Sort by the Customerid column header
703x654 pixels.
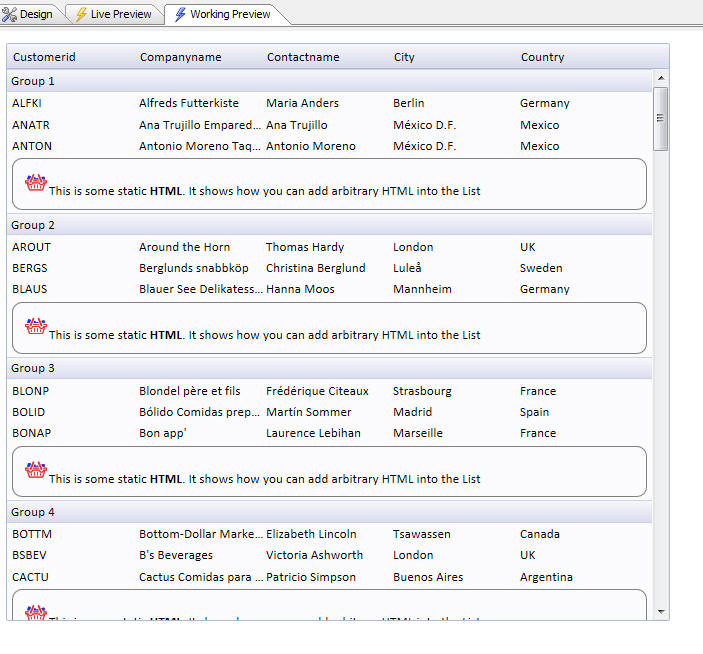click(x=44, y=57)
